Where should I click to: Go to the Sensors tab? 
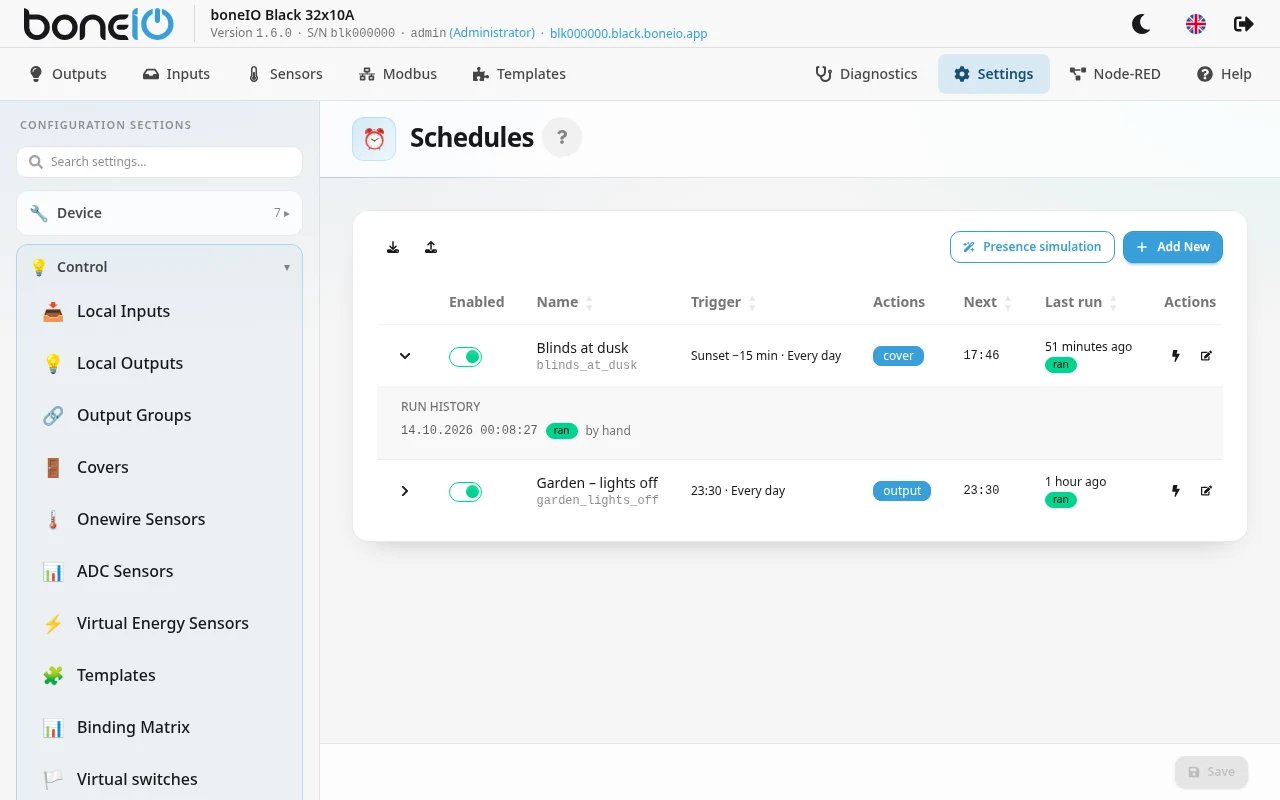coord(285,74)
